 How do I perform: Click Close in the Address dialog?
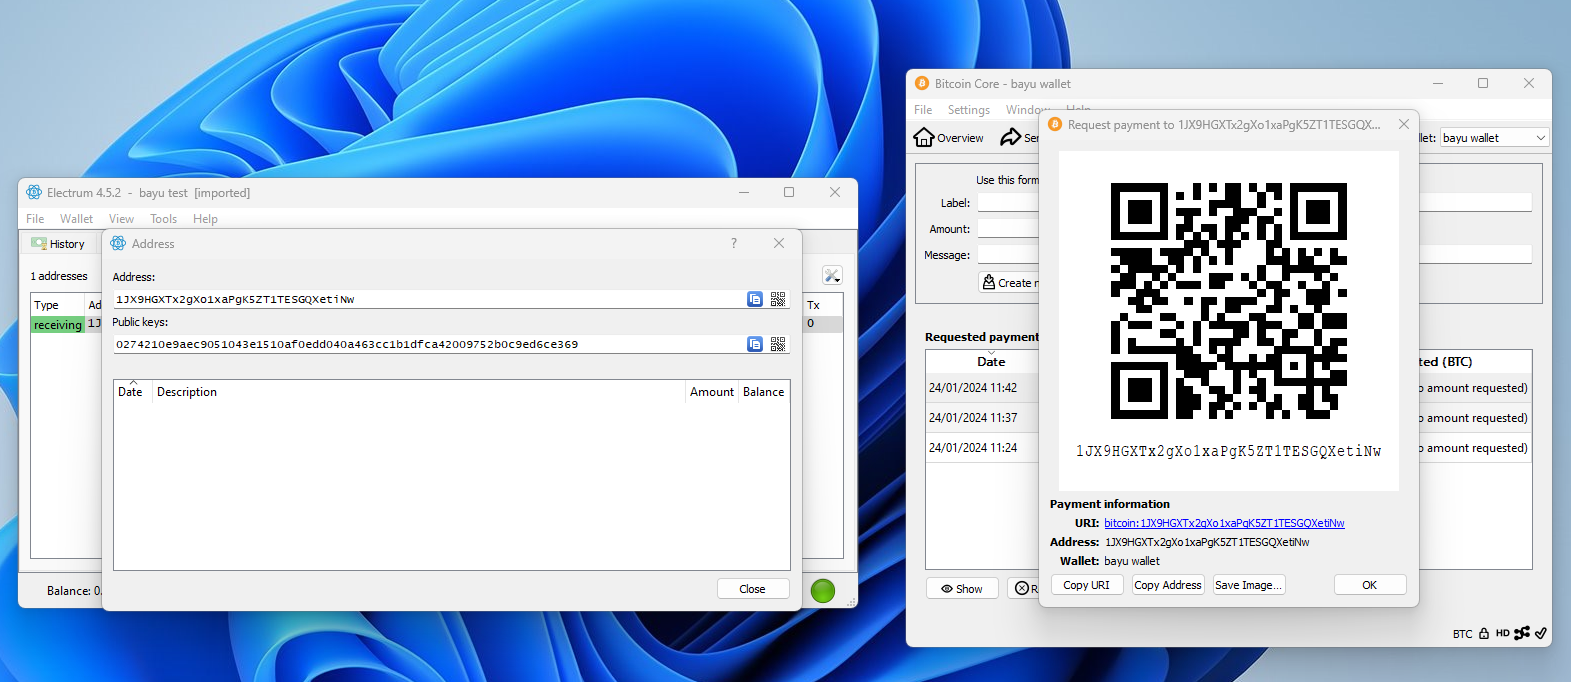click(753, 589)
